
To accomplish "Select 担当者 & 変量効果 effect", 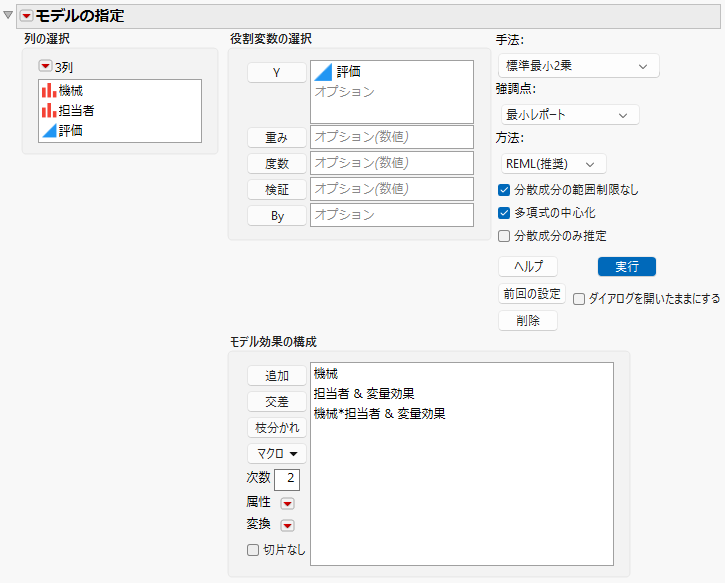I will click(364, 393).
